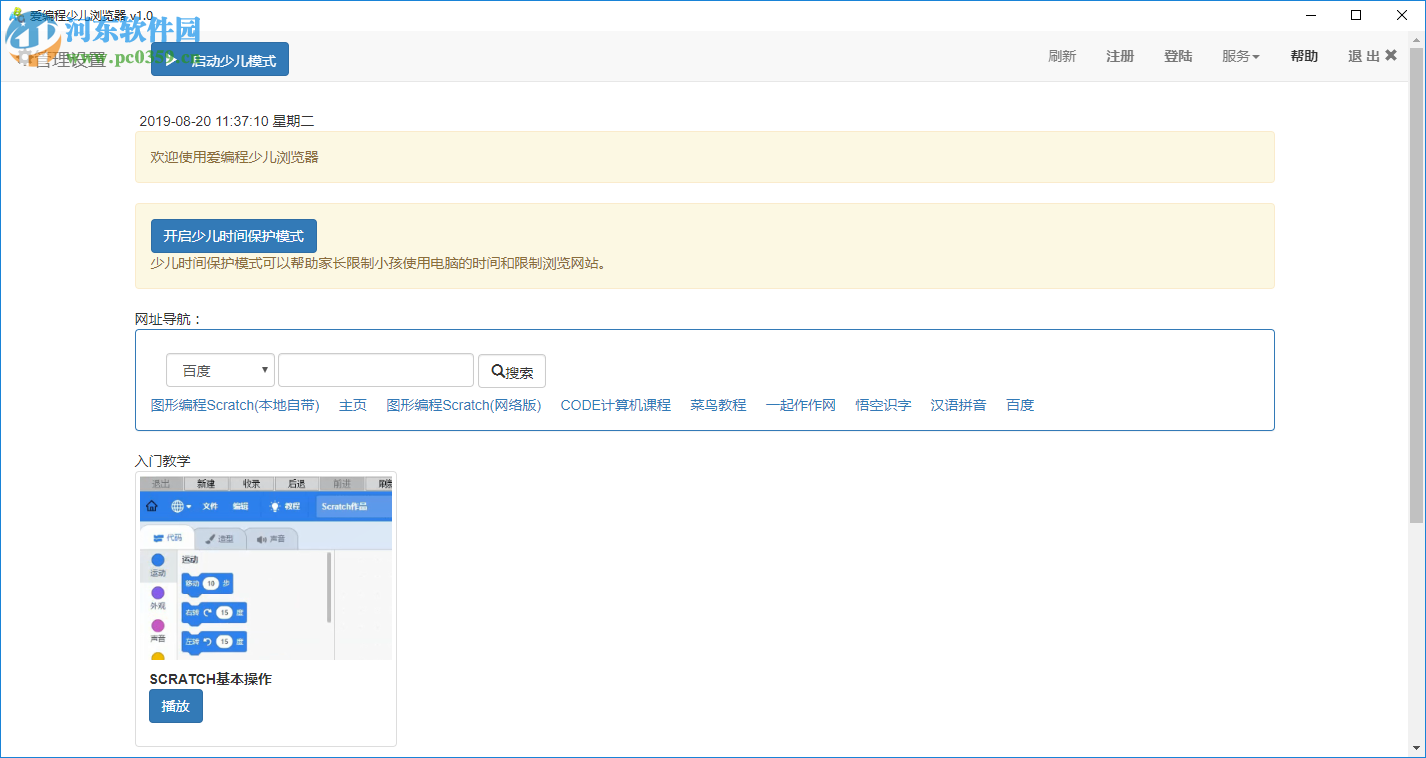Open the search engine selector showing 百度
The height and width of the screenshot is (758, 1426).
pyautogui.click(x=220, y=370)
